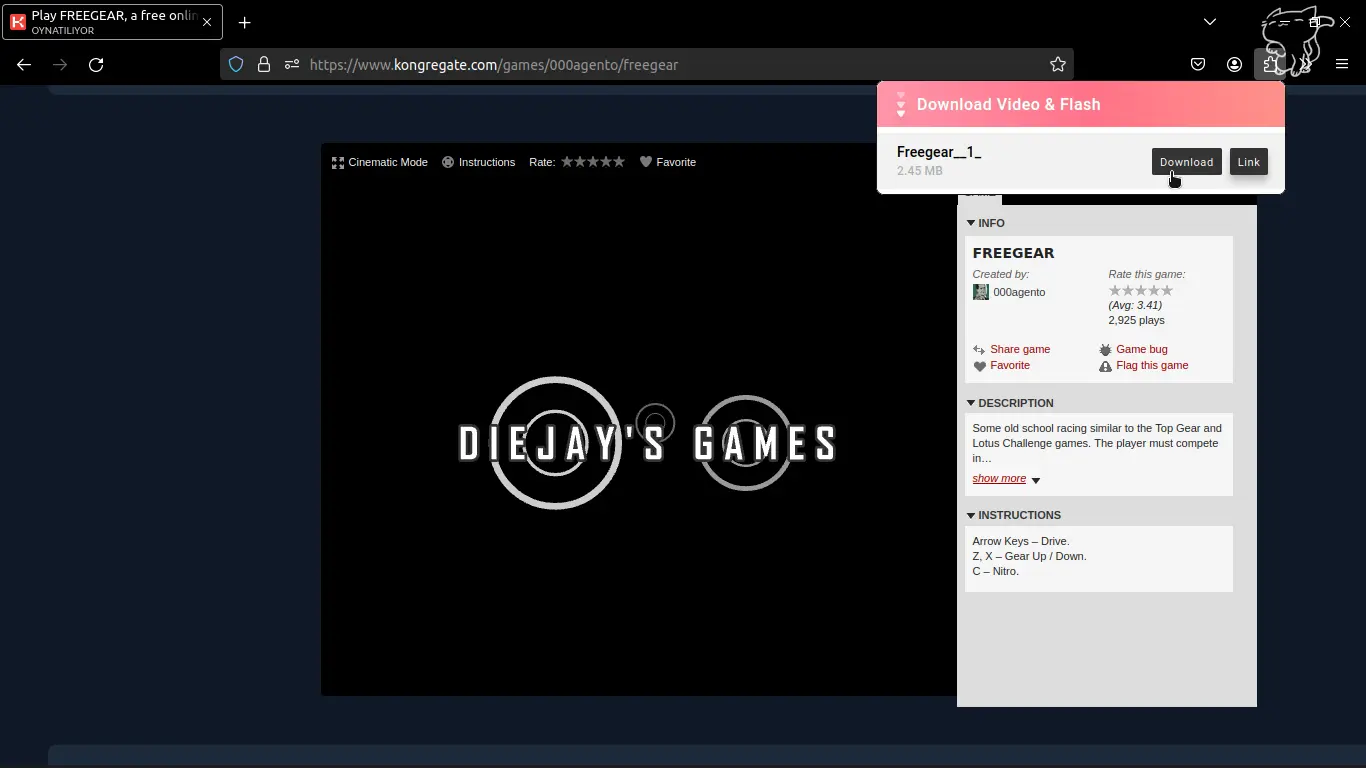The height and width of the screenshot is (768, 1366).
Task: Open the tracking protection shield icon
Action: [x=236, y=65]
